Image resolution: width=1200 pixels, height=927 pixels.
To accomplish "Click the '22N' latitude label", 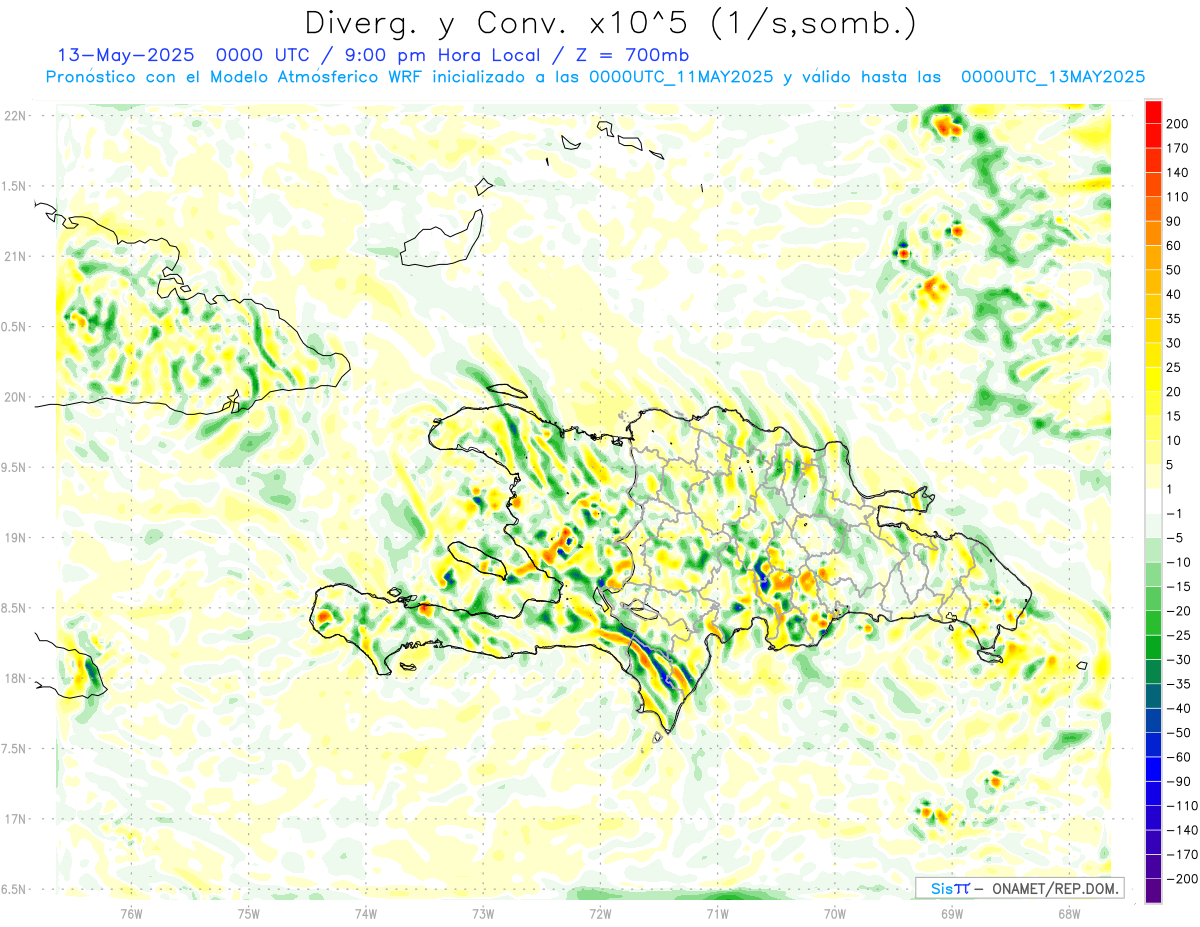I will [x=16, y=116].
